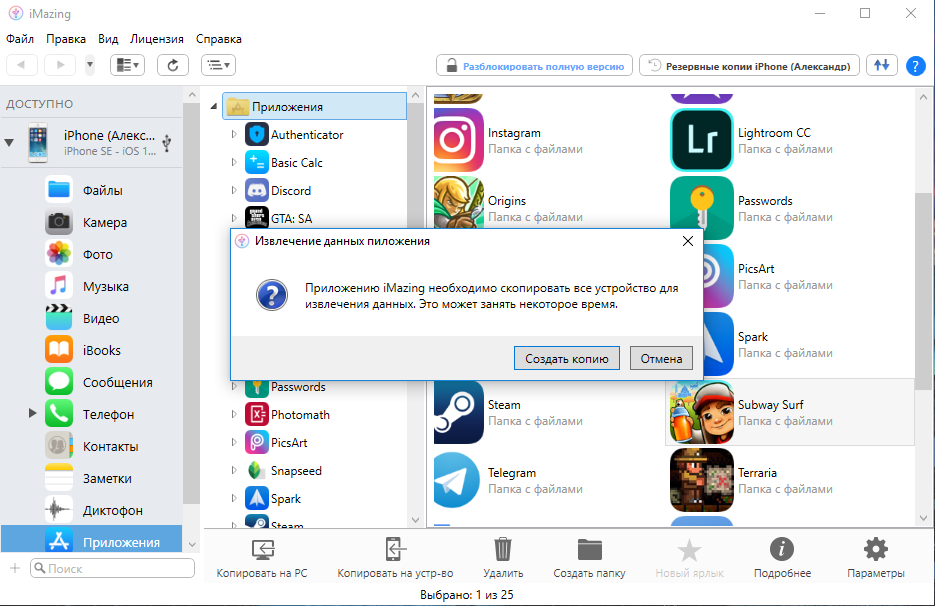
Task: Open transfers arrows icon in toolbar
Action: coord(882,65)
